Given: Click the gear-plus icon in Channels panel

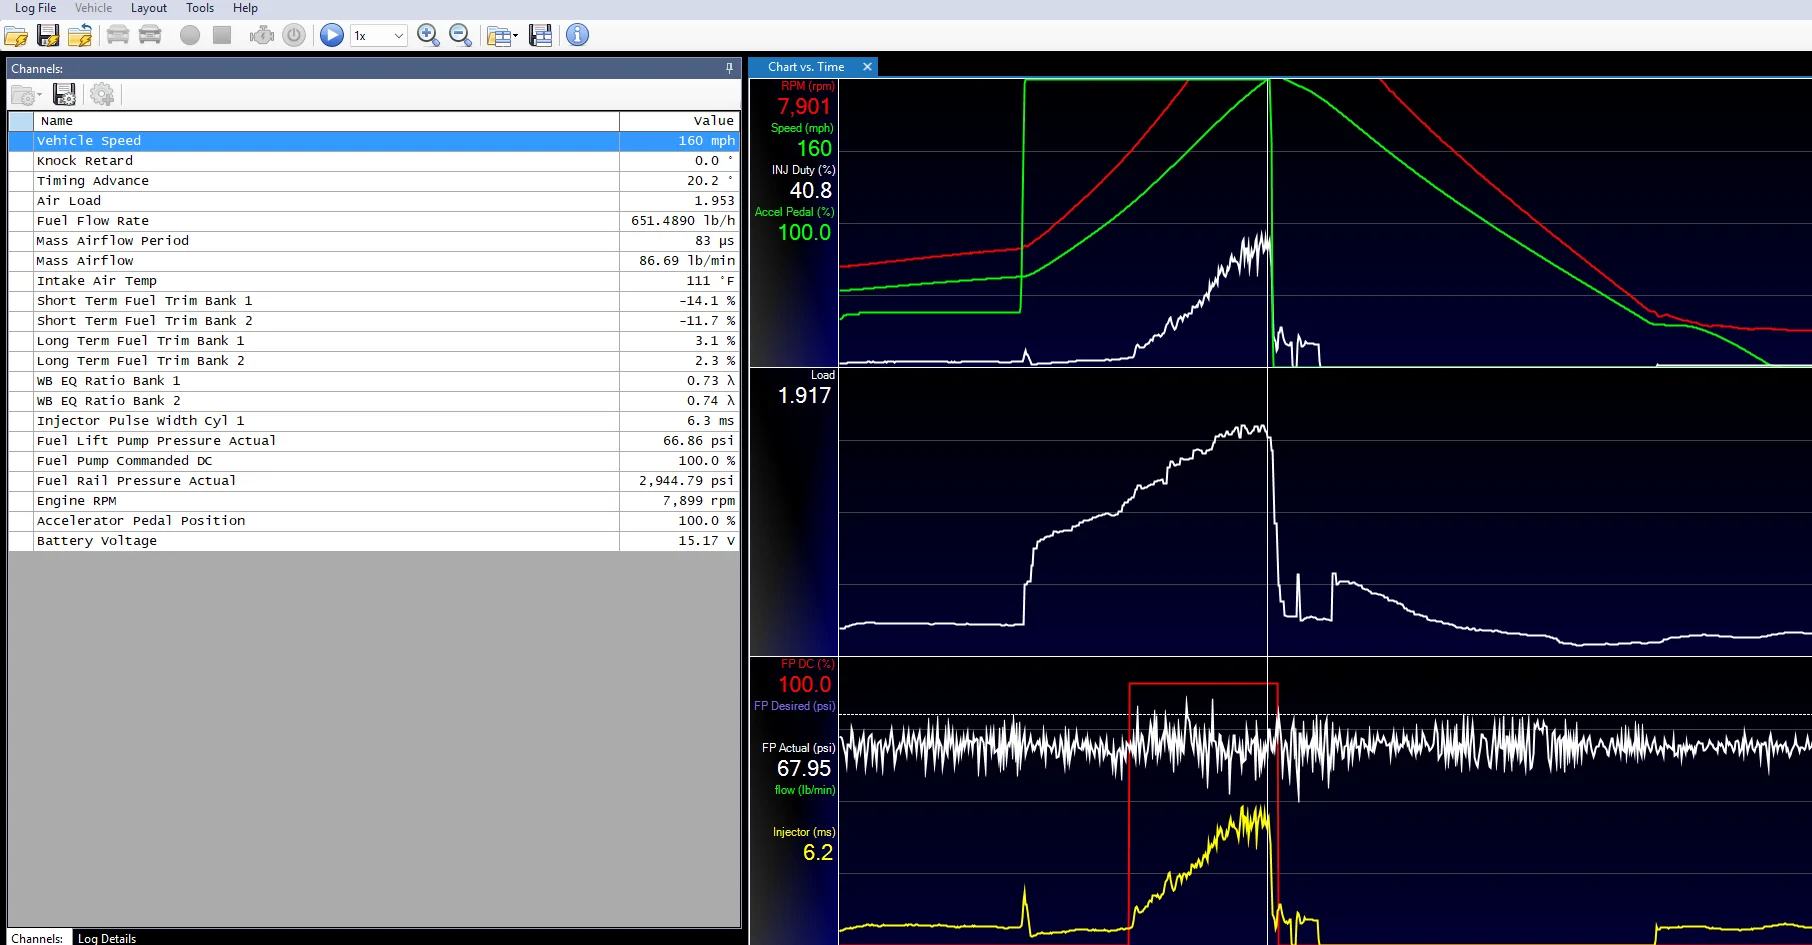Looking at the screenshot, I should click(x=102, y=95).
